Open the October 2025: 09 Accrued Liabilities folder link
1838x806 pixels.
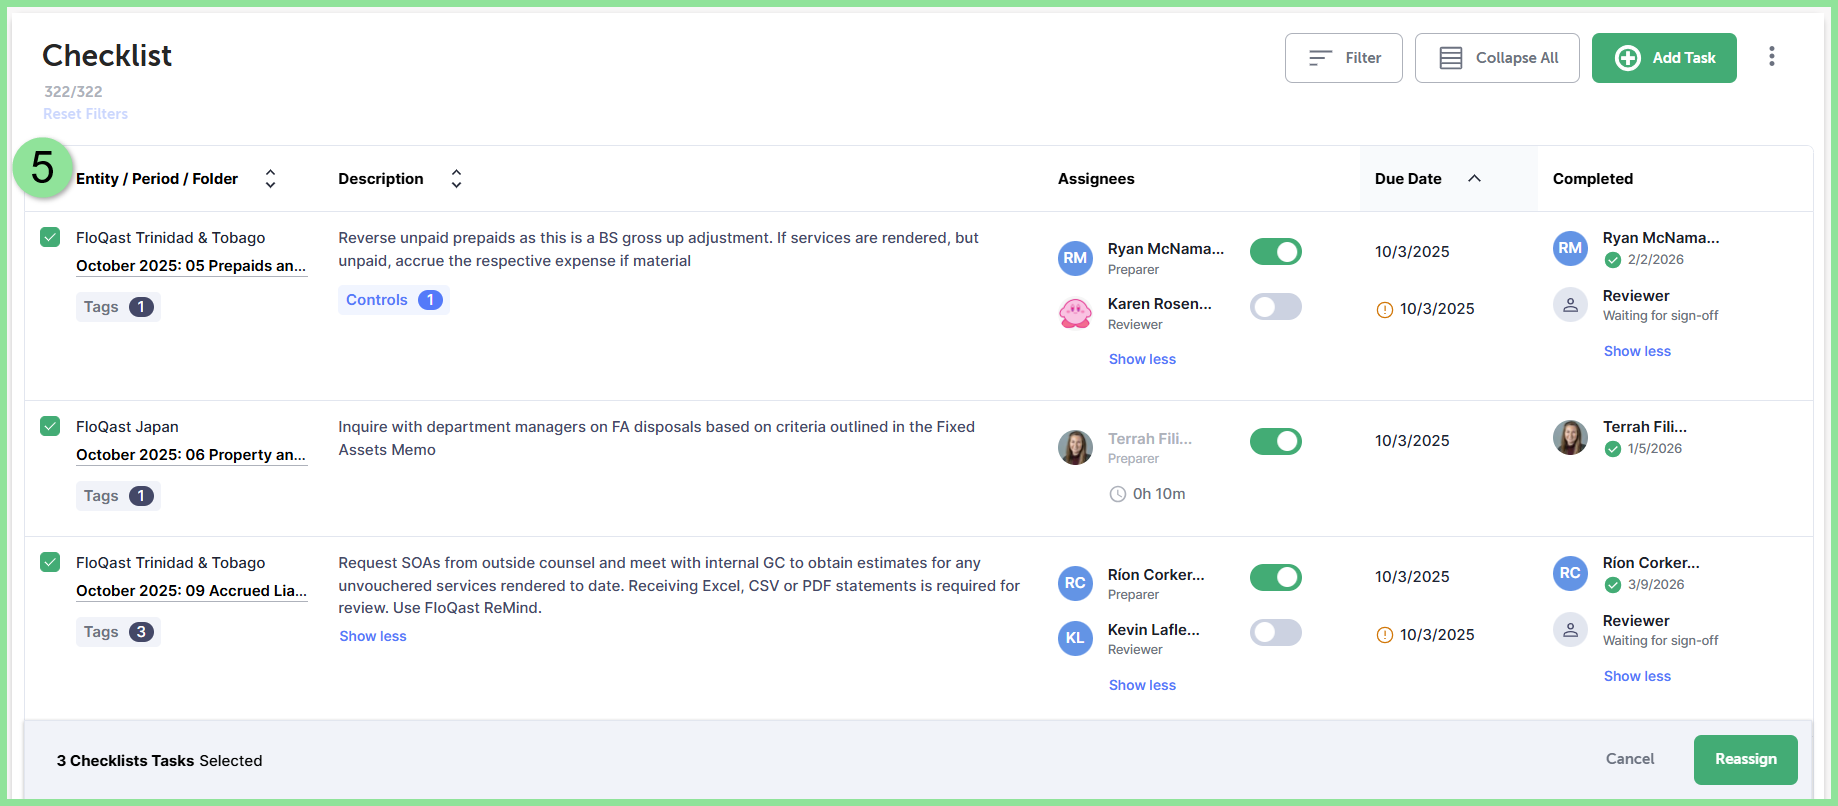191,591
